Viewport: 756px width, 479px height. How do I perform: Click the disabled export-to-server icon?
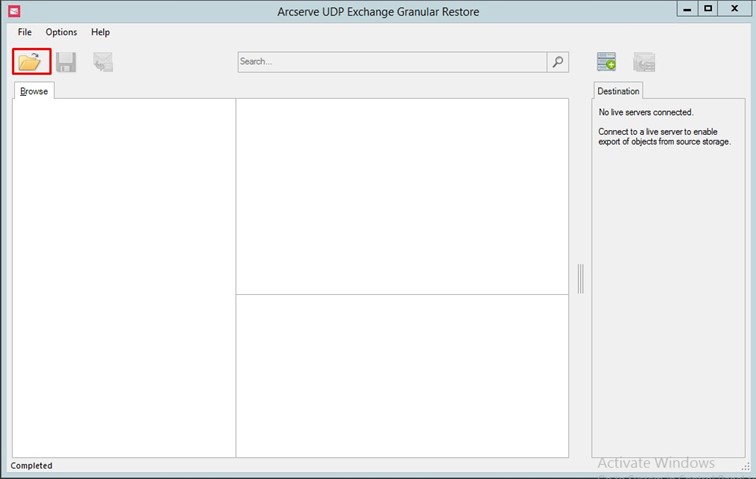644,62
